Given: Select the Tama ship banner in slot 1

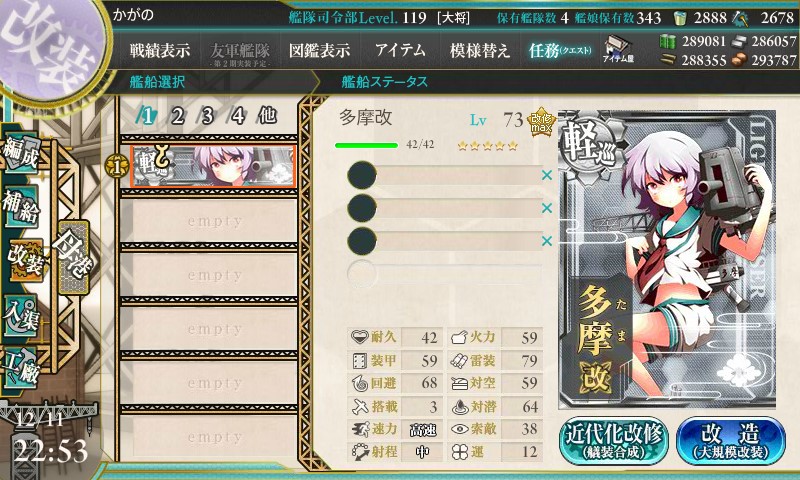Looking at the screenshot, I should point(213,166).
